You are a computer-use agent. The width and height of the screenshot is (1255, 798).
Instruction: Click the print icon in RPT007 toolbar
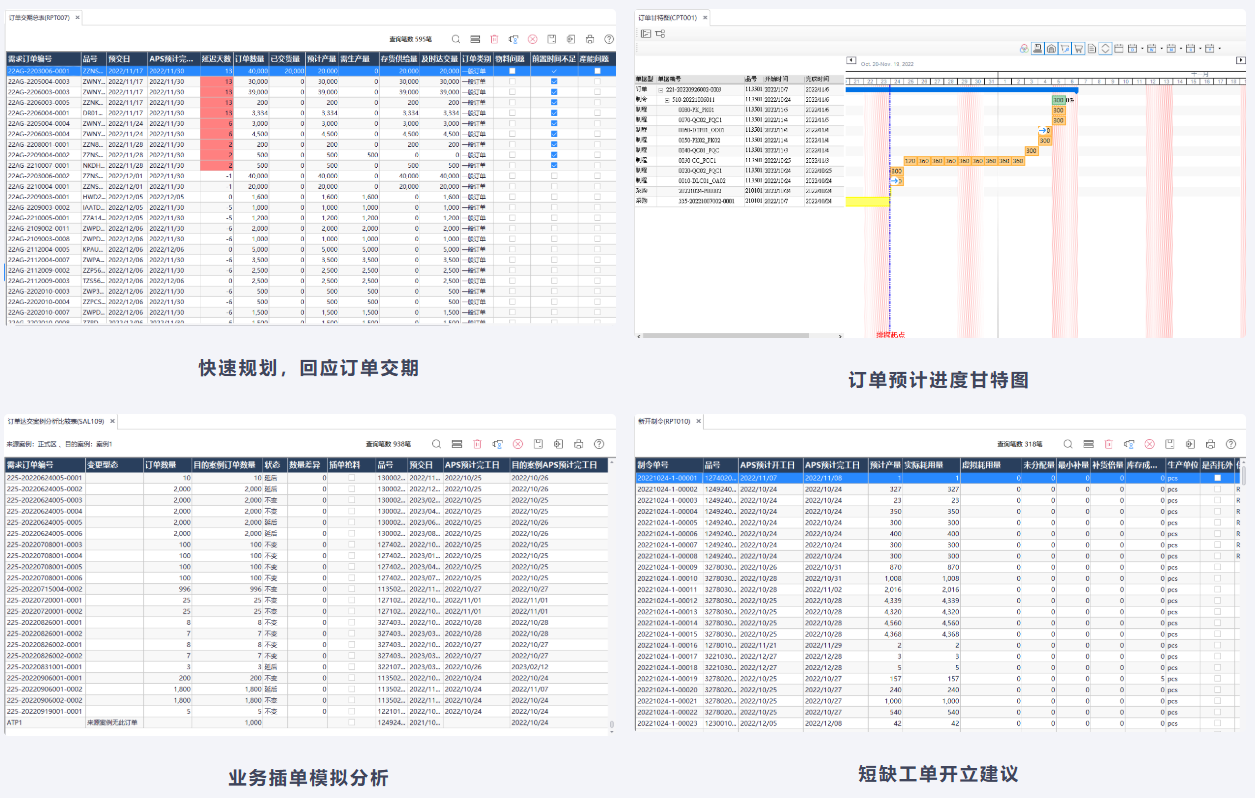tap(589, 39)
